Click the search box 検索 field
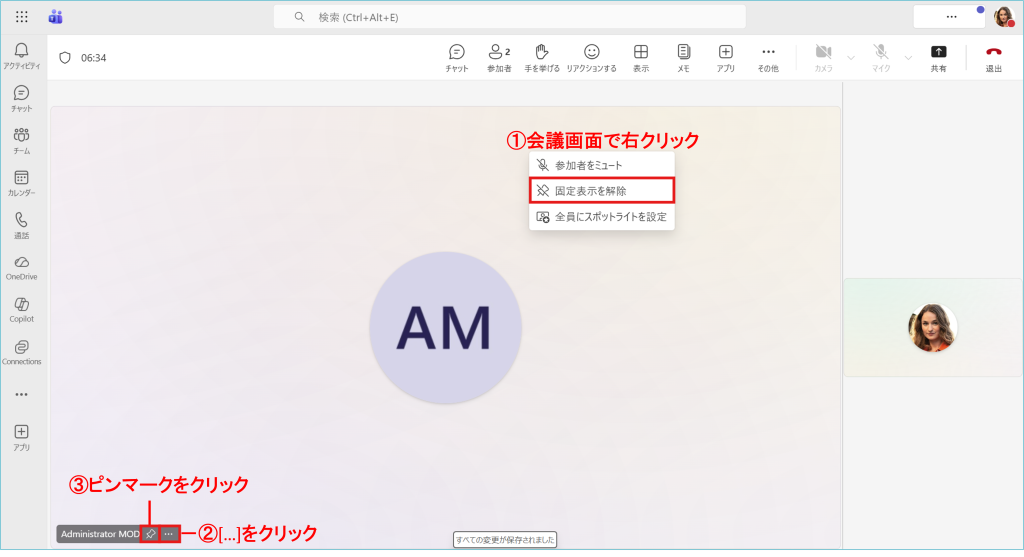 (509, 17)
